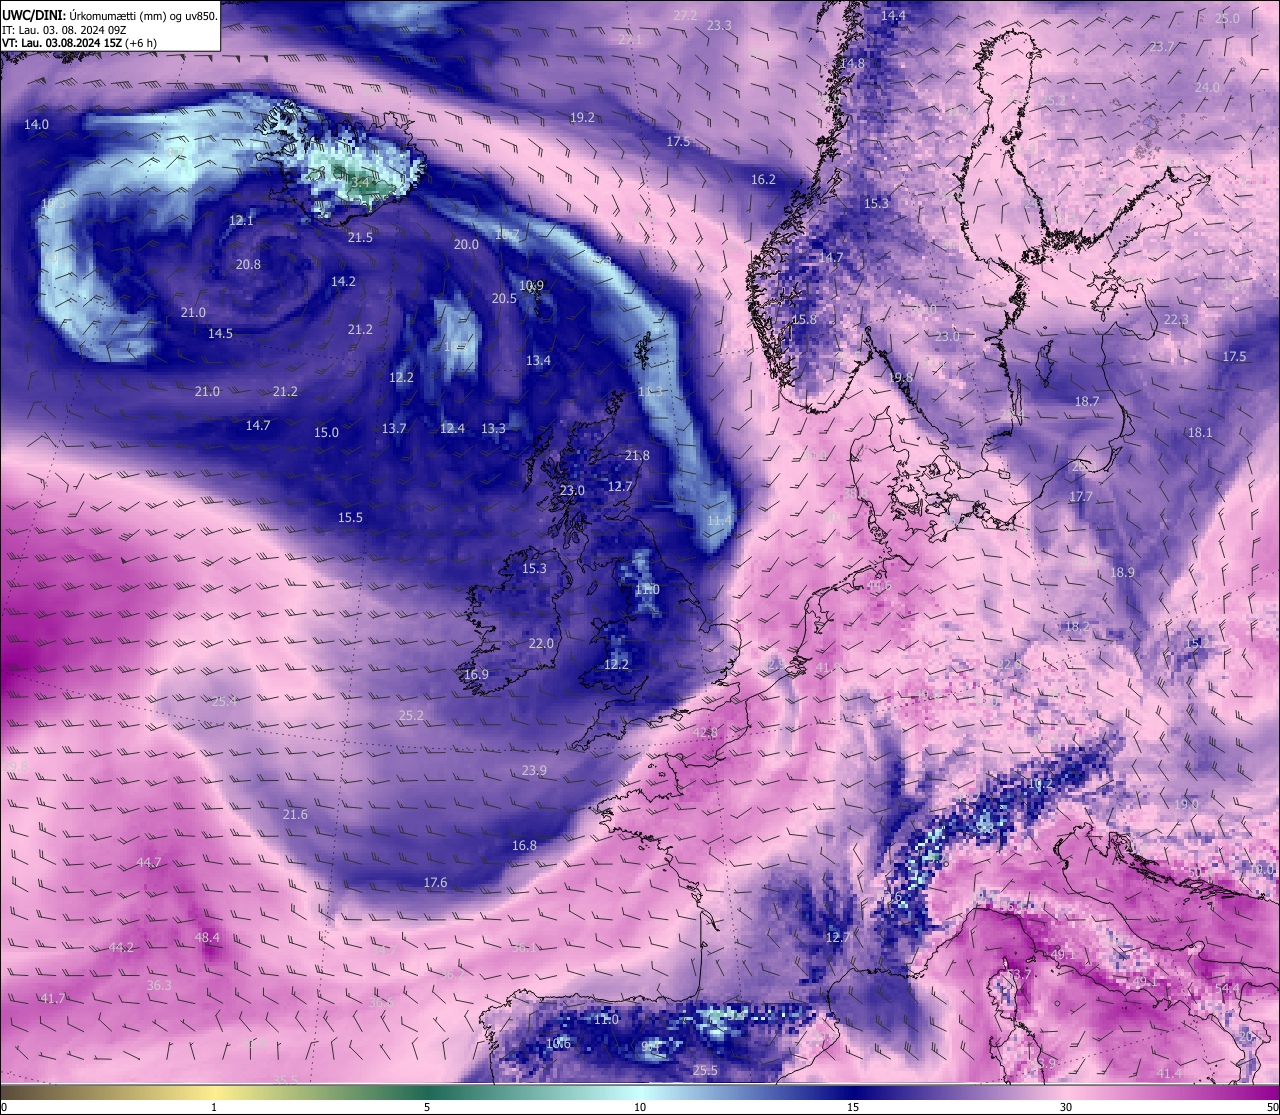
Task: Click the 5 tick on the color scale
Action: coord(427,1107)
